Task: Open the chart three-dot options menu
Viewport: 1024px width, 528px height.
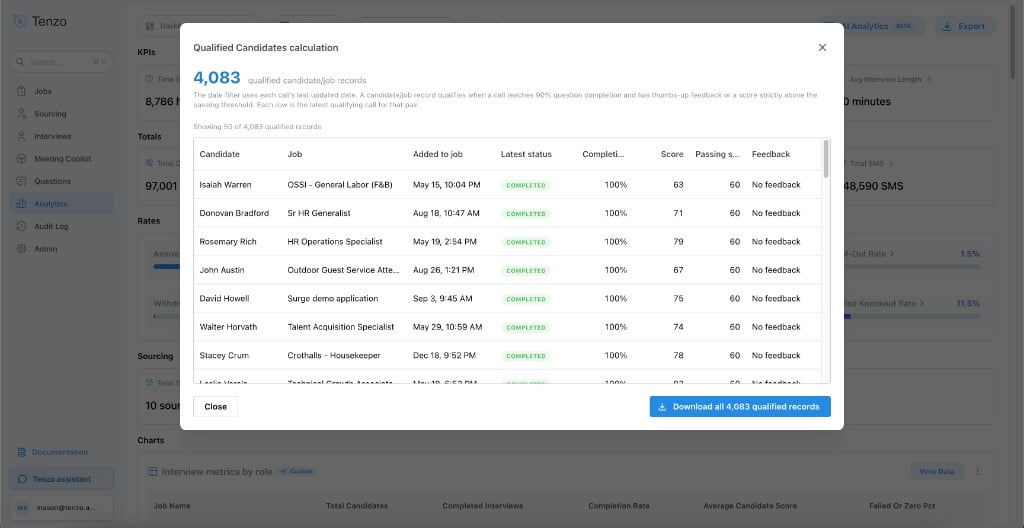Action: [978, 471]
